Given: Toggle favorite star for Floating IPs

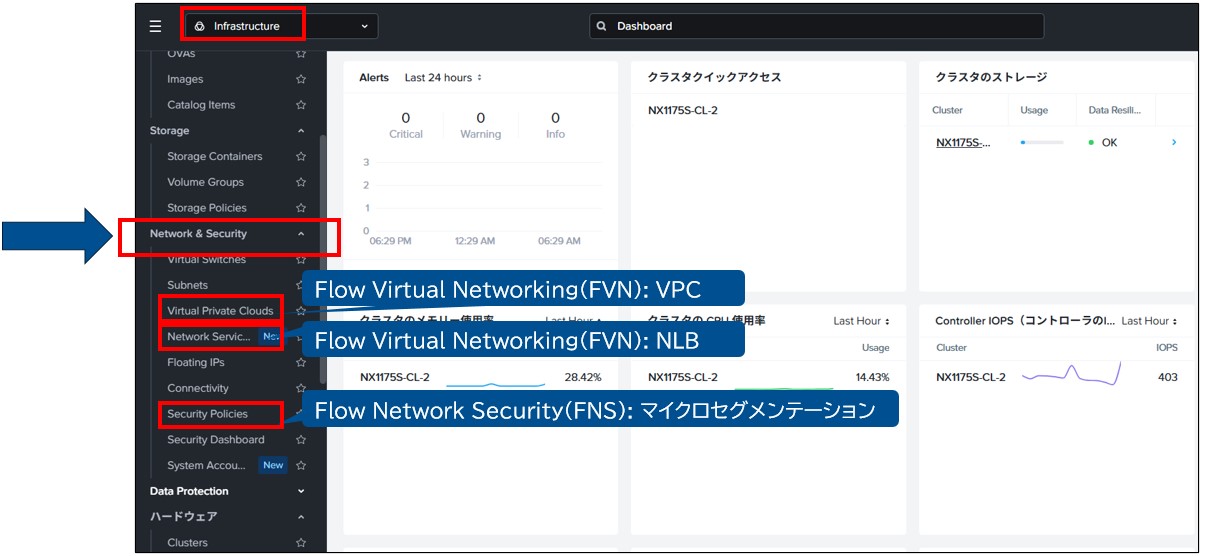Looking at the screenshot, I should coord(301,363).
